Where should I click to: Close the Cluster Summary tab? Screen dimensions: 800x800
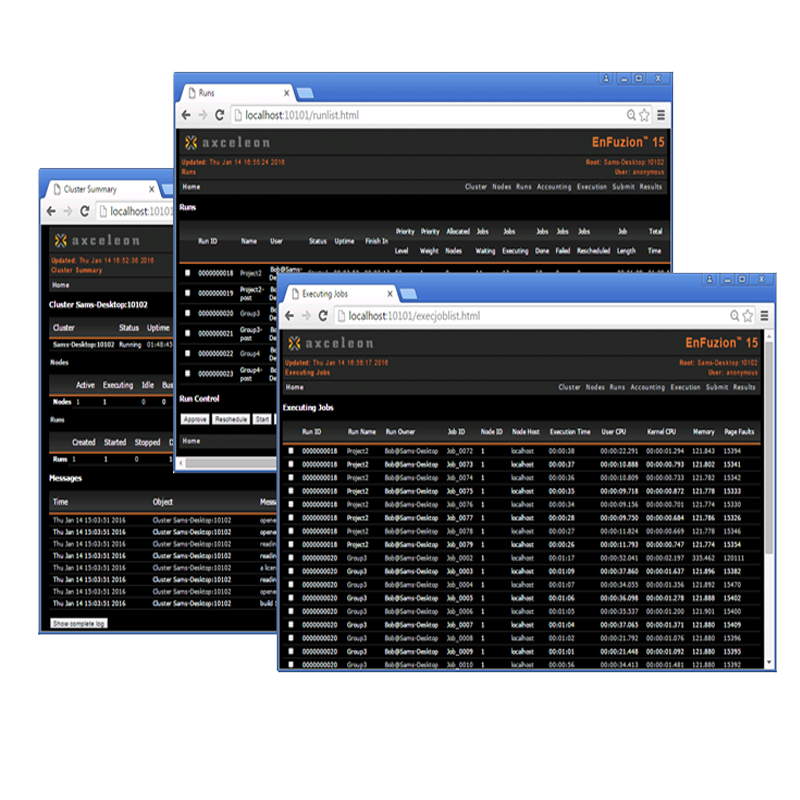tap(152, 189)
